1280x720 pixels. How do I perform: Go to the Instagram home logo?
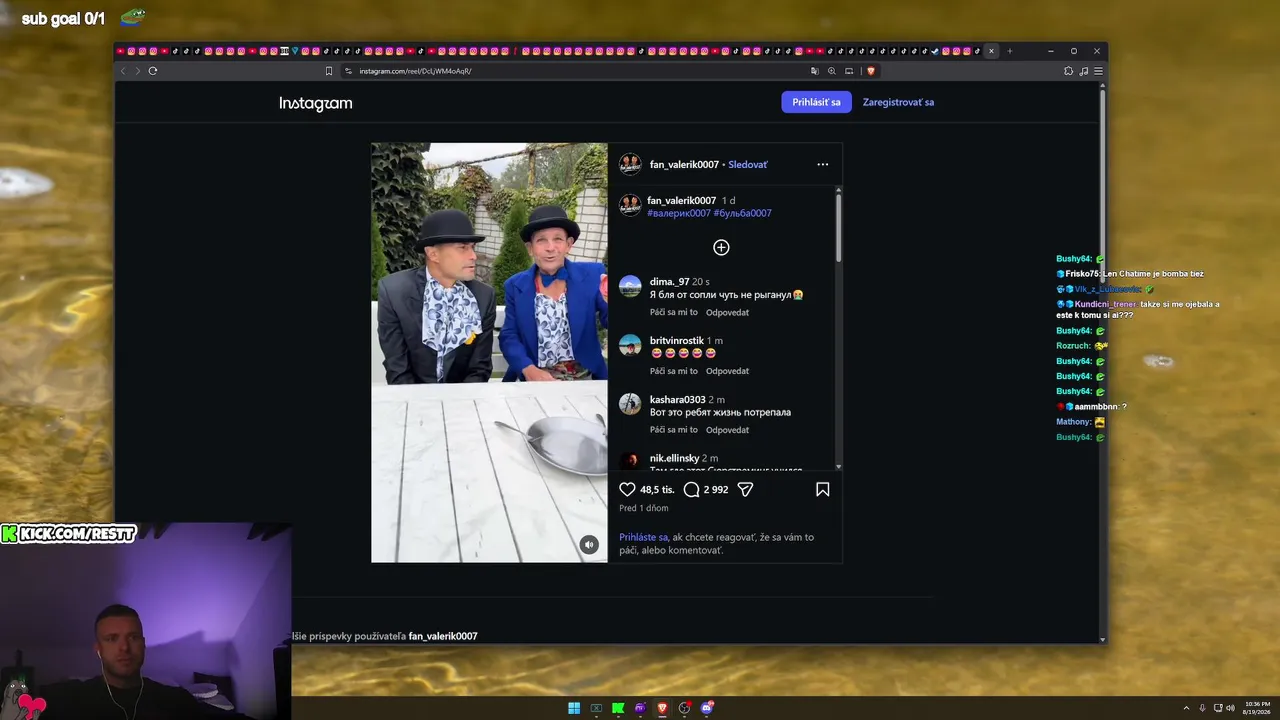[315, 103]
